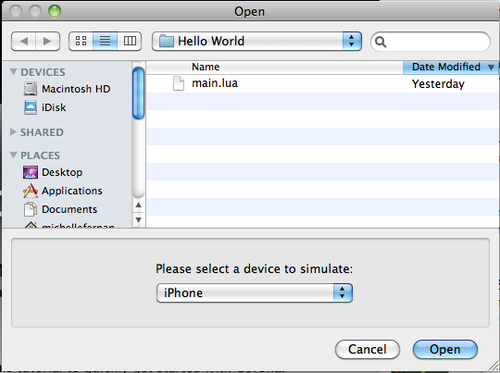Open the iPhone device simulator dropdown

coord(254,293)
